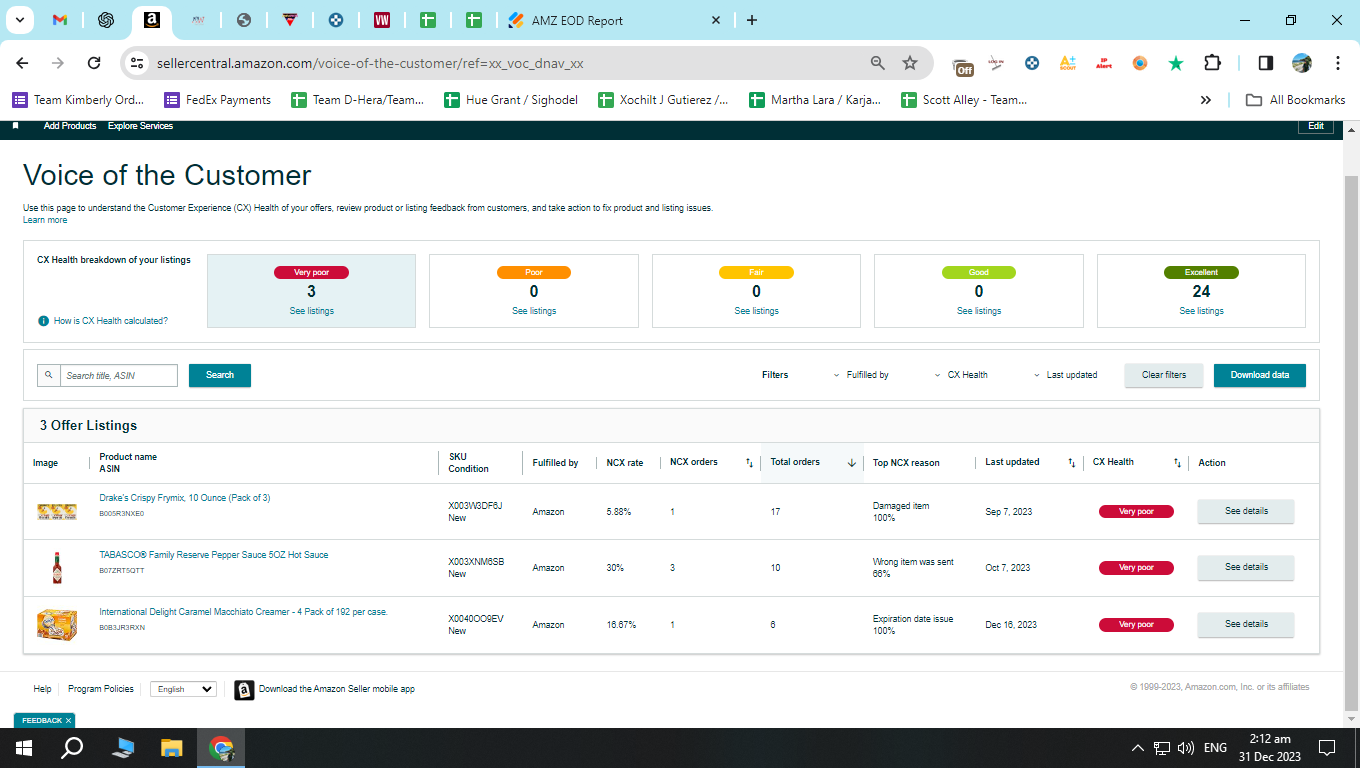This screenshot has height=768, width=1360.
Task: Click the green star extension icon
Action: coord(1176,63)
